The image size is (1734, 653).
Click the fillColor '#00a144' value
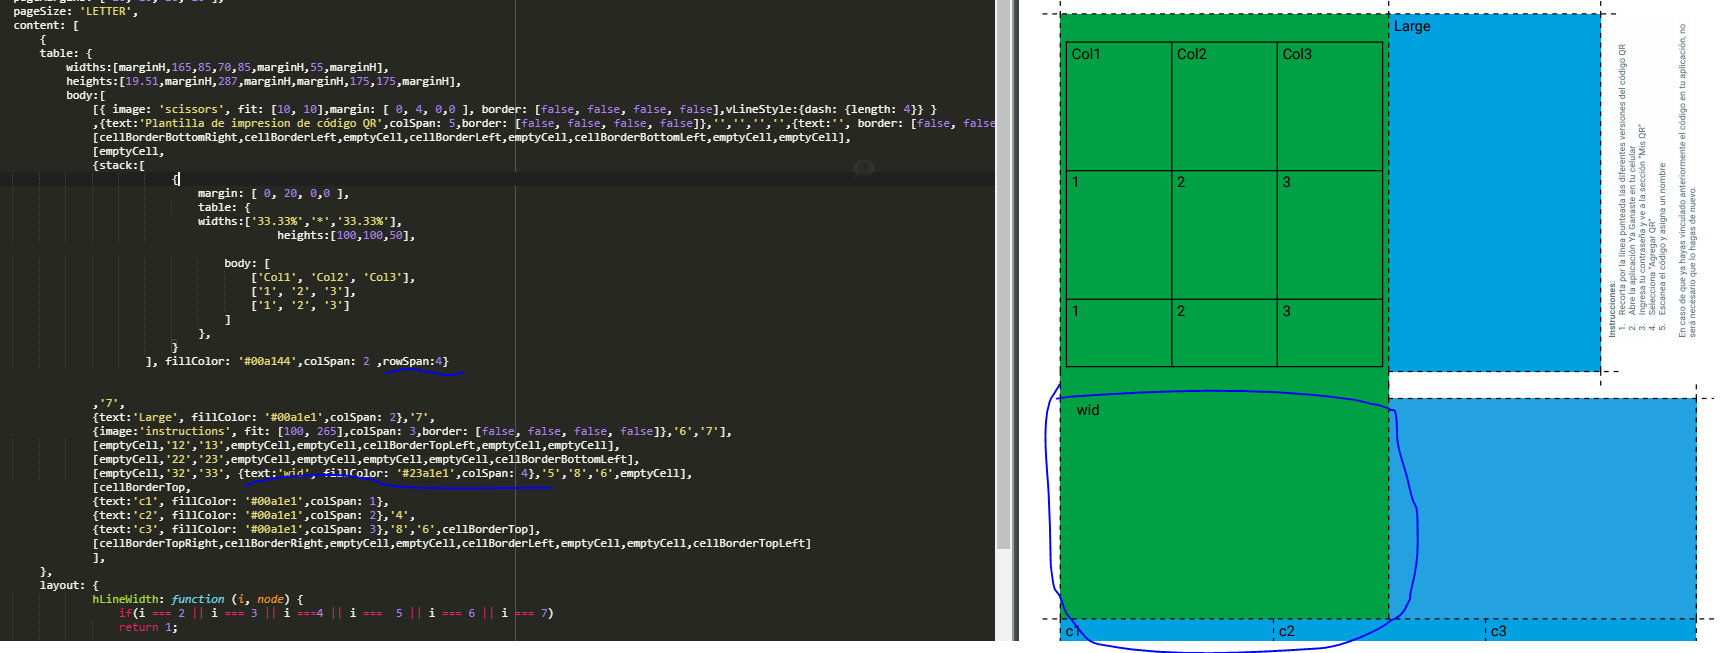(270, 362)
